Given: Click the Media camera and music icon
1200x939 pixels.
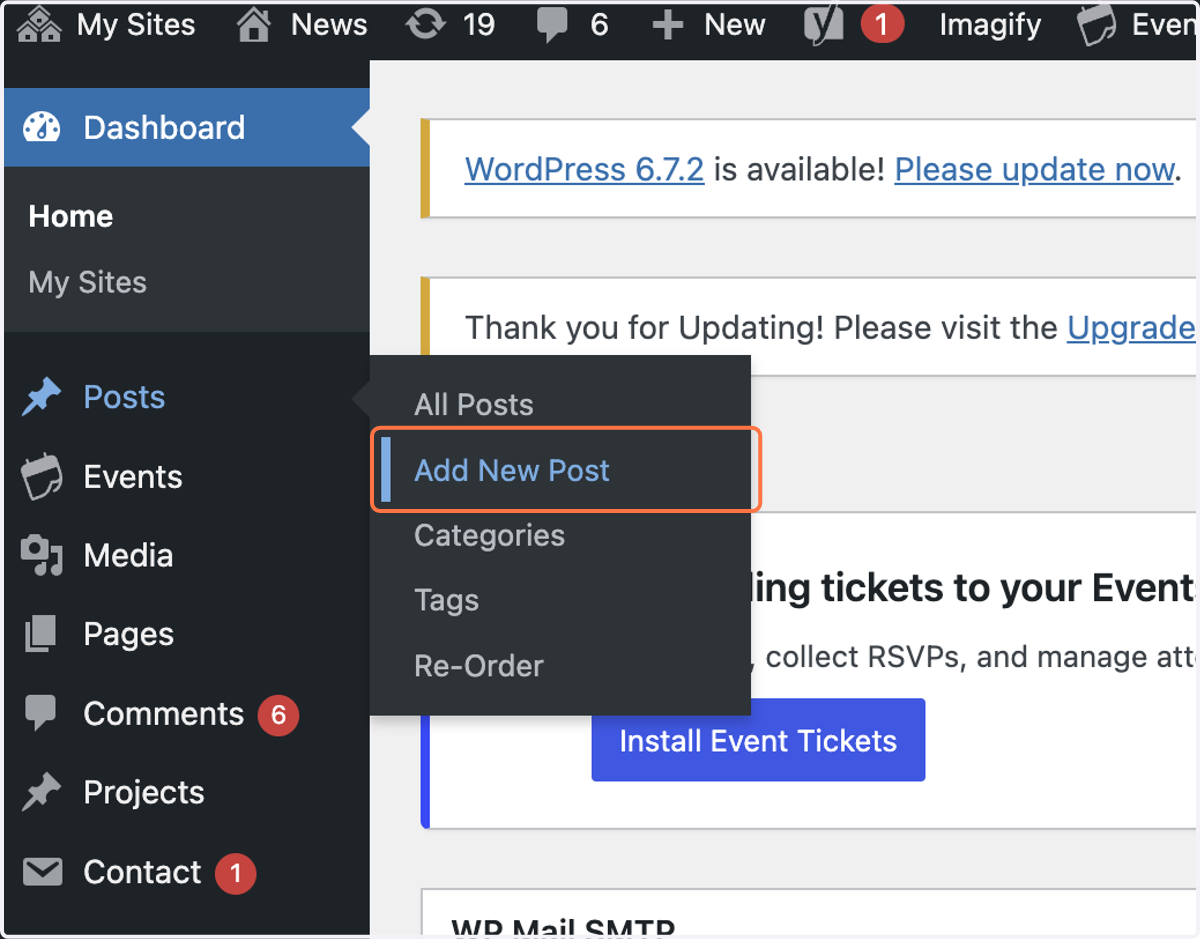Looking at the screenshot, I should coord(42,556).
